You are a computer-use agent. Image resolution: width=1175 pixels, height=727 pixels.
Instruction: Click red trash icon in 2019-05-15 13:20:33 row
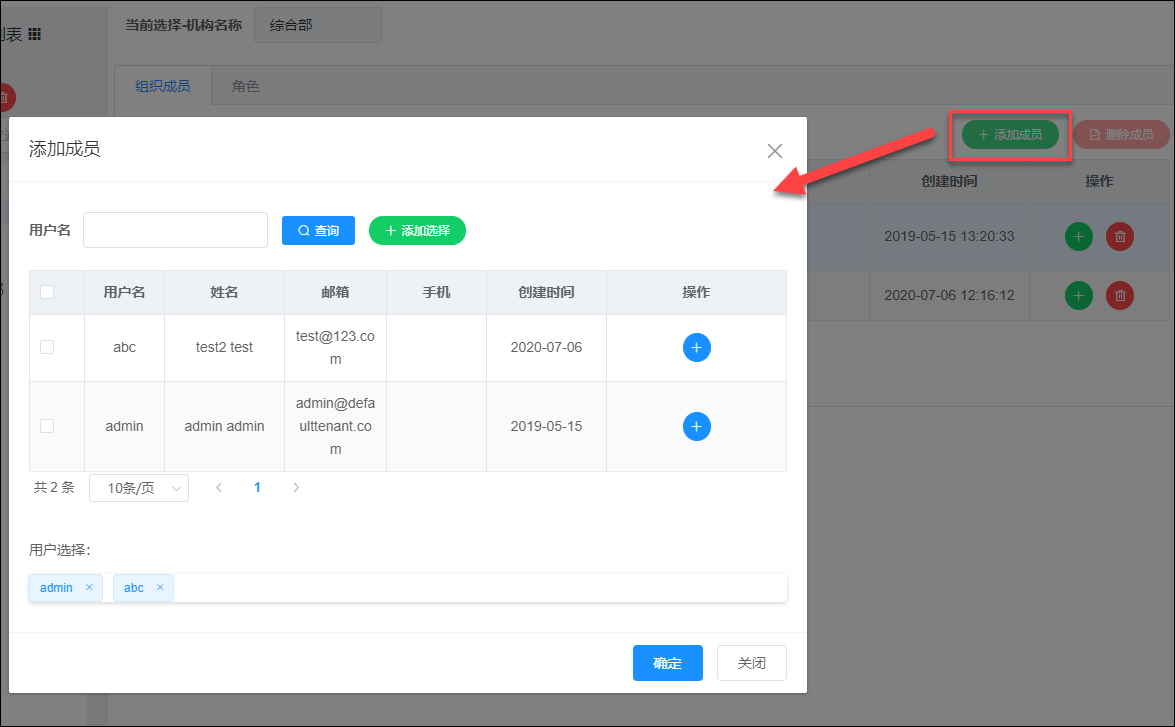tap(1120, 237)
